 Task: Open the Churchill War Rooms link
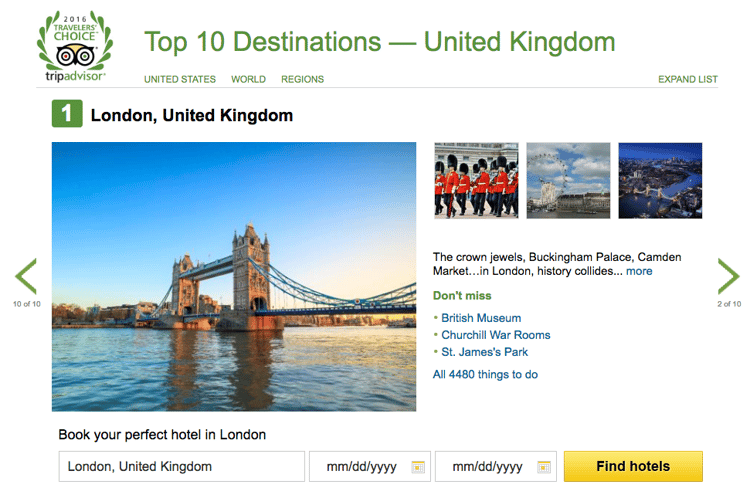[496, 335]
